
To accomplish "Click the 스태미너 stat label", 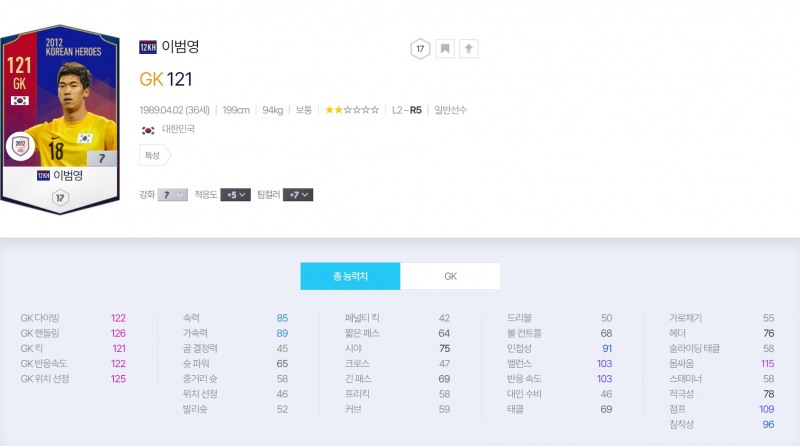I will click(686, 379).
